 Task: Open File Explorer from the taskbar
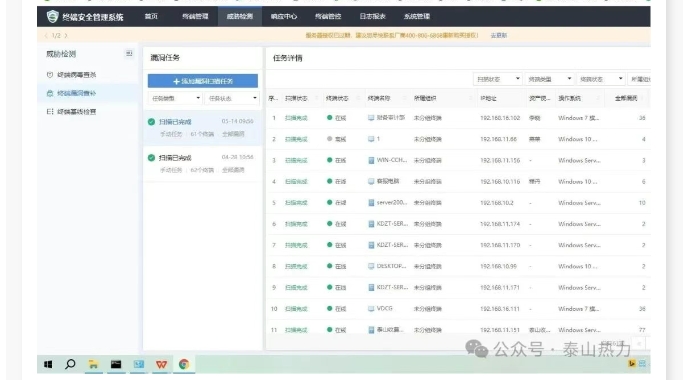click(93, 364)
